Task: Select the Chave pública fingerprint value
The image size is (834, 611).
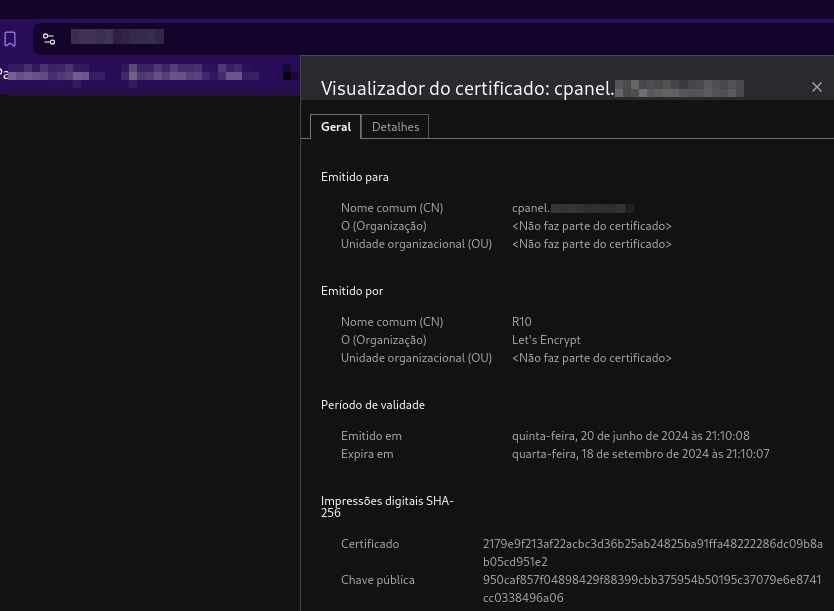Action: click(x=652, y=589)
